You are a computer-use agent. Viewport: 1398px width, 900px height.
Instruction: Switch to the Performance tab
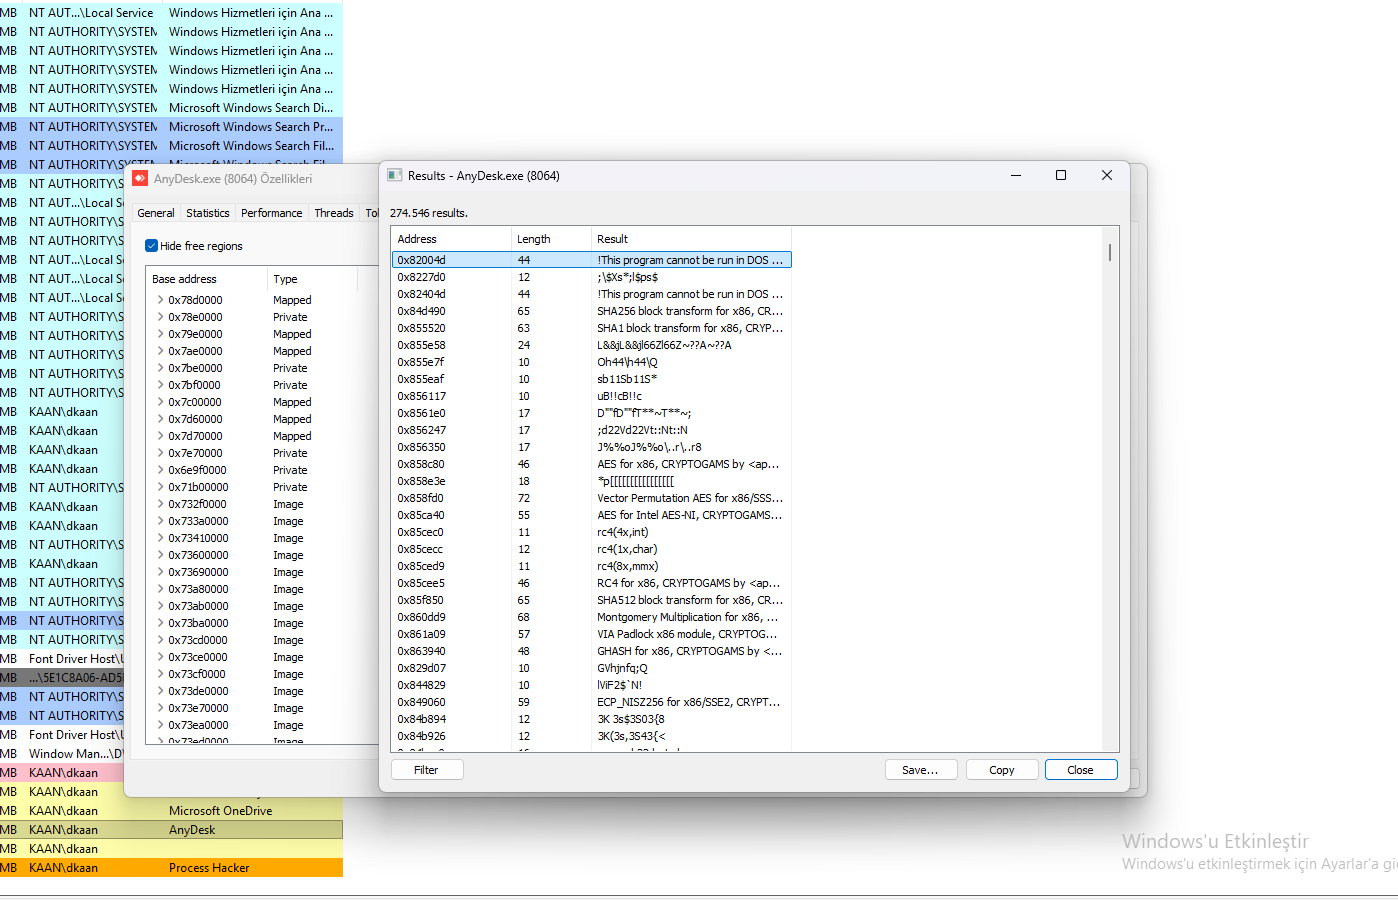(x=272, y=213)
